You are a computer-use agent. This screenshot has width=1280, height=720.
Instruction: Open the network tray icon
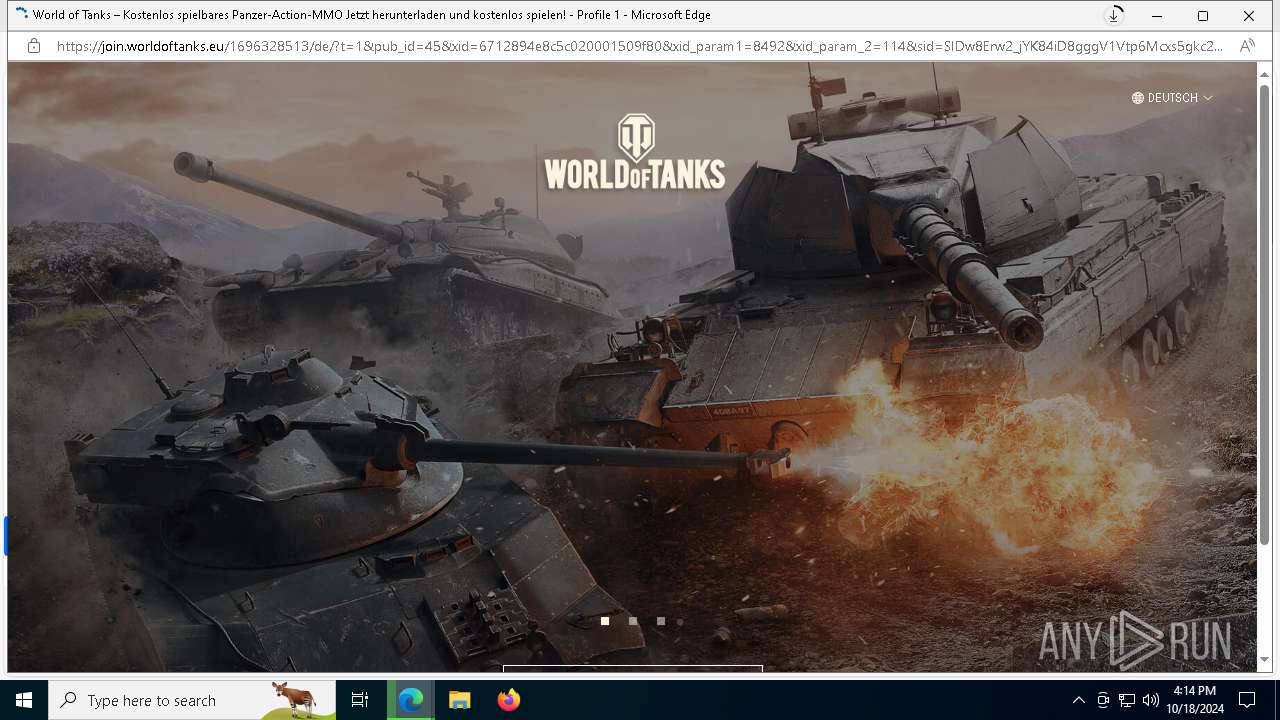1127,700
